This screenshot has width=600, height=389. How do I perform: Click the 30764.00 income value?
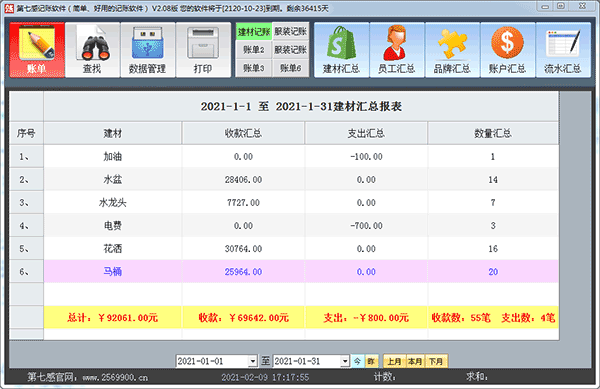coord(243,249)
